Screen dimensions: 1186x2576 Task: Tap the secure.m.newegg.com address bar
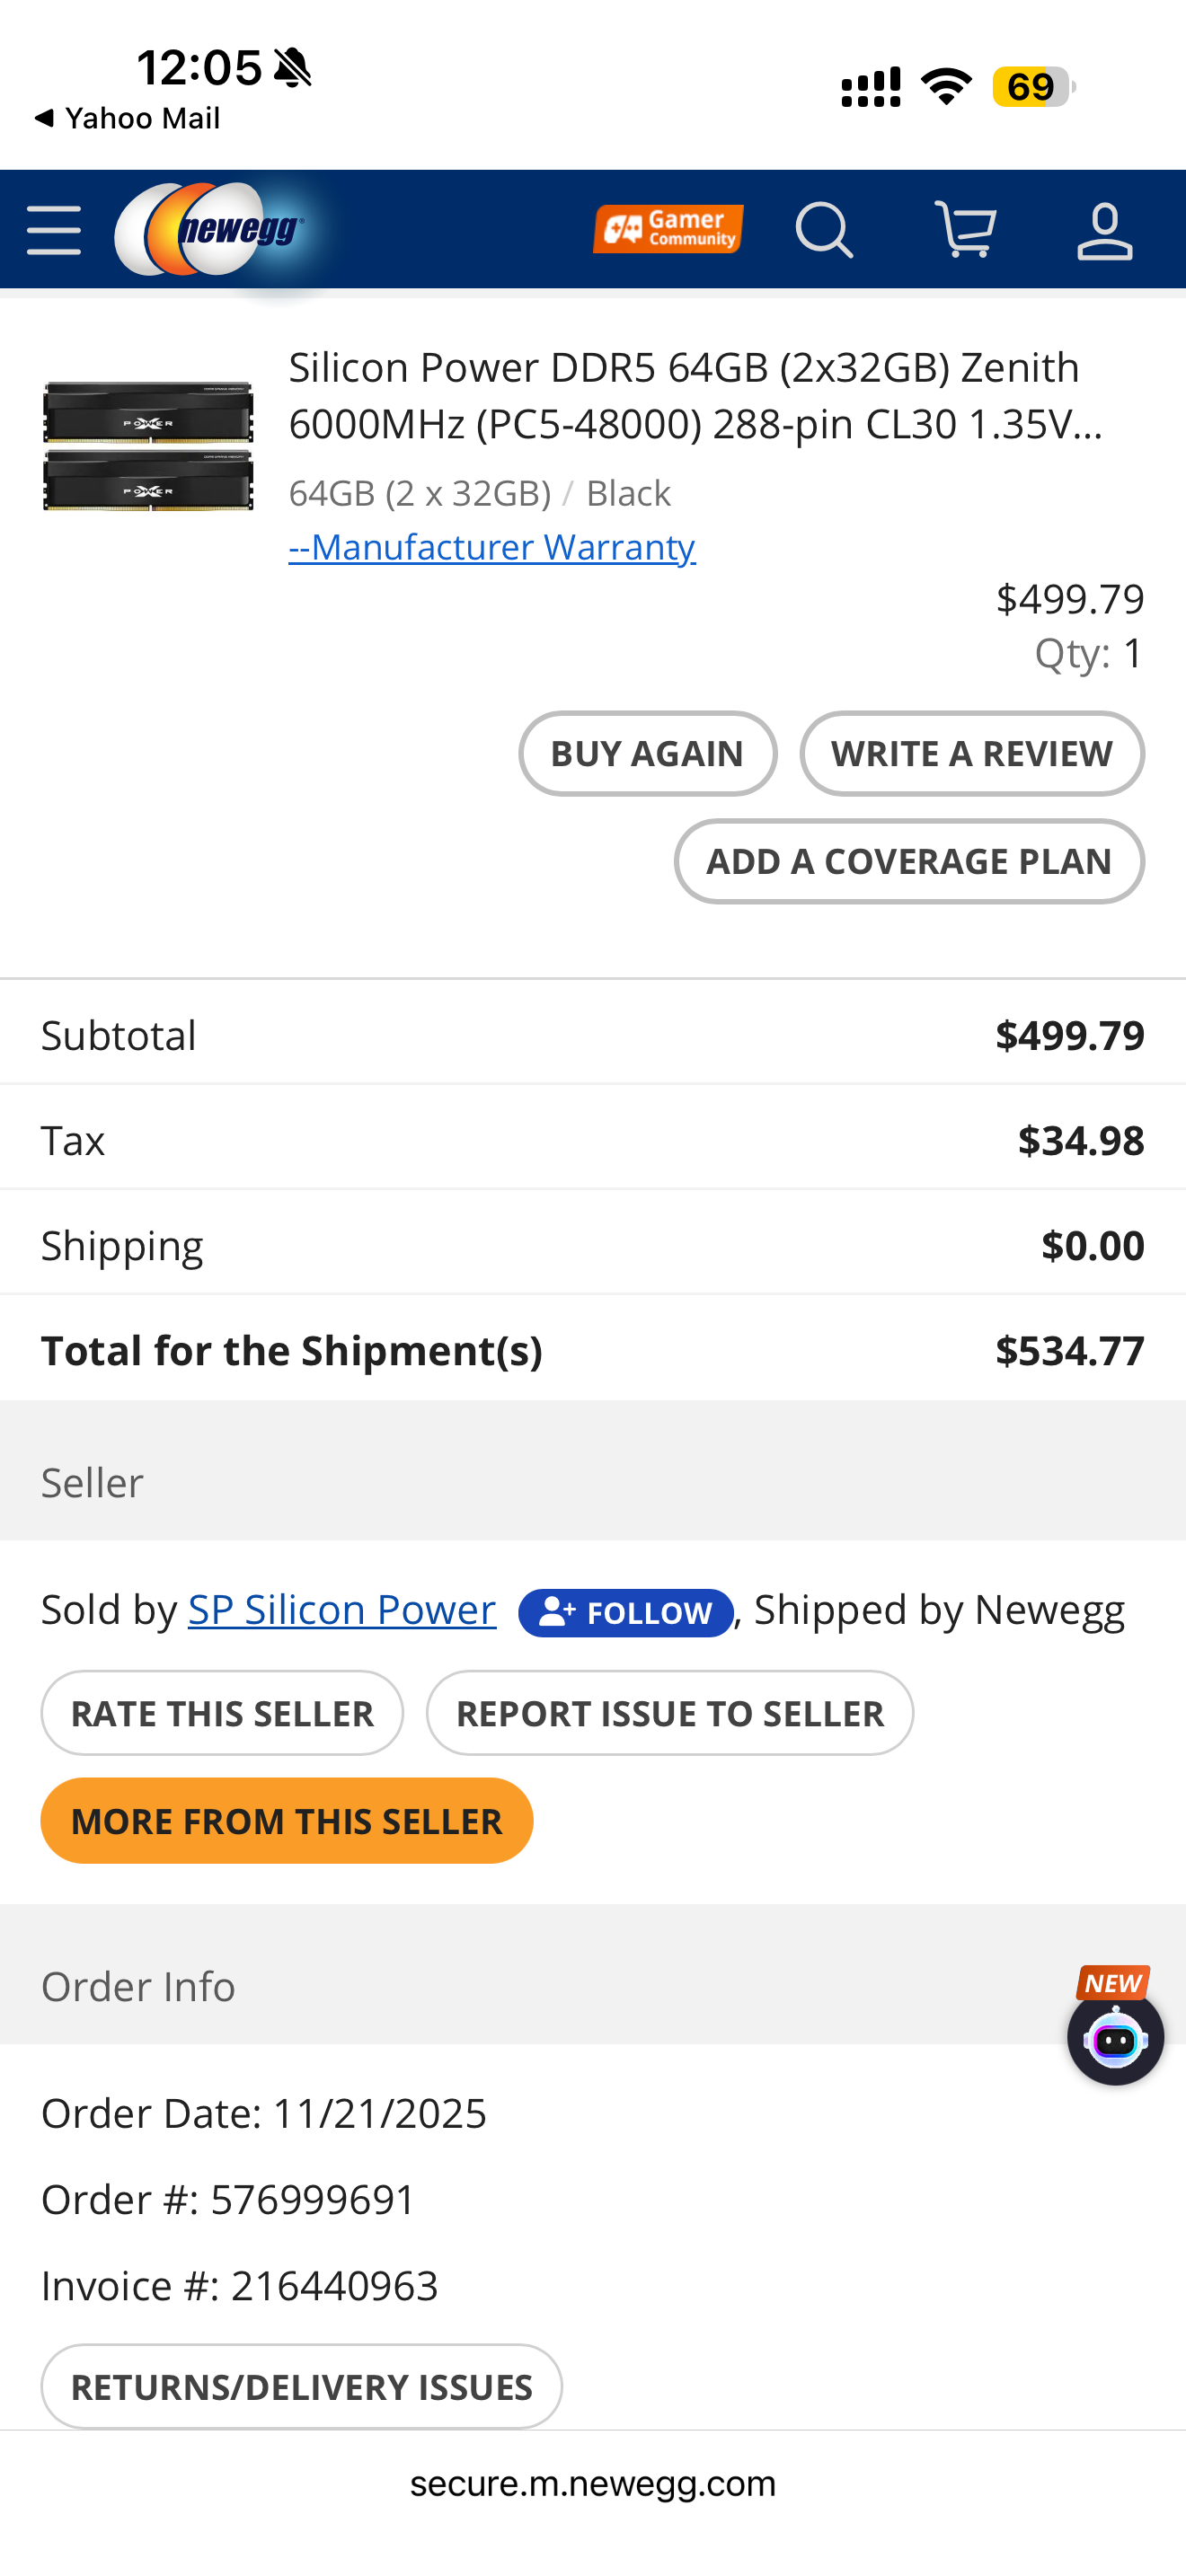pyautogui.click(x=592, y=2484)
